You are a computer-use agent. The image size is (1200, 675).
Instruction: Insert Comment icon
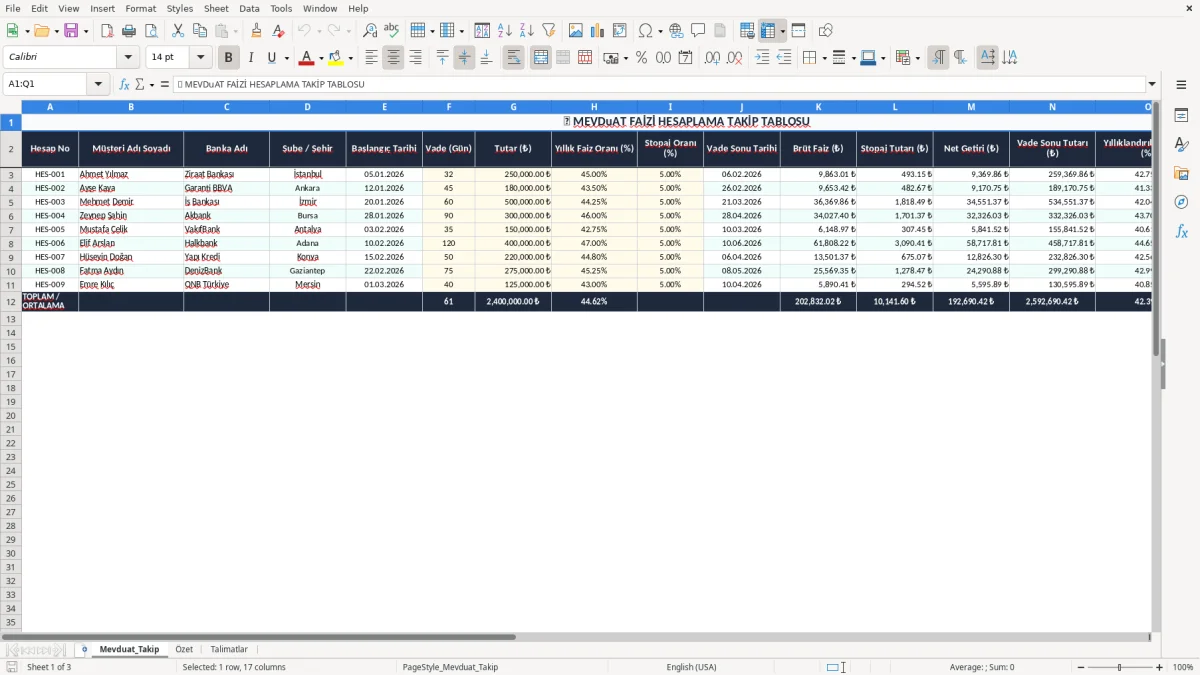(698, 31)
